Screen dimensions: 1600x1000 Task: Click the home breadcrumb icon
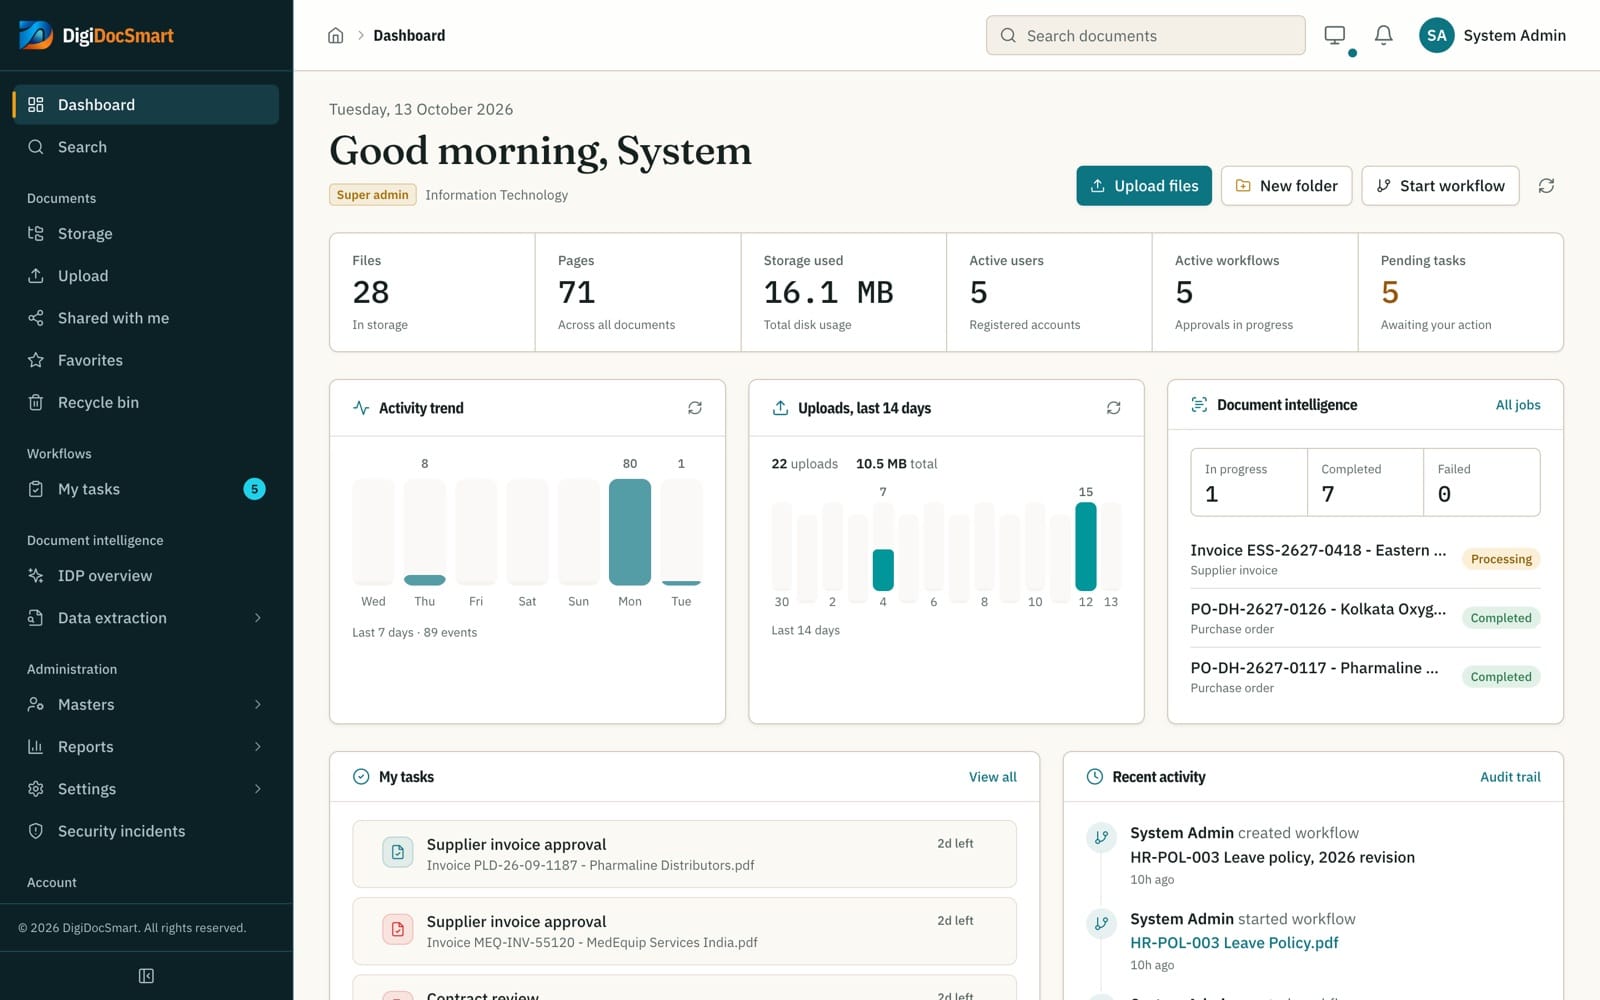coord(336,36)
